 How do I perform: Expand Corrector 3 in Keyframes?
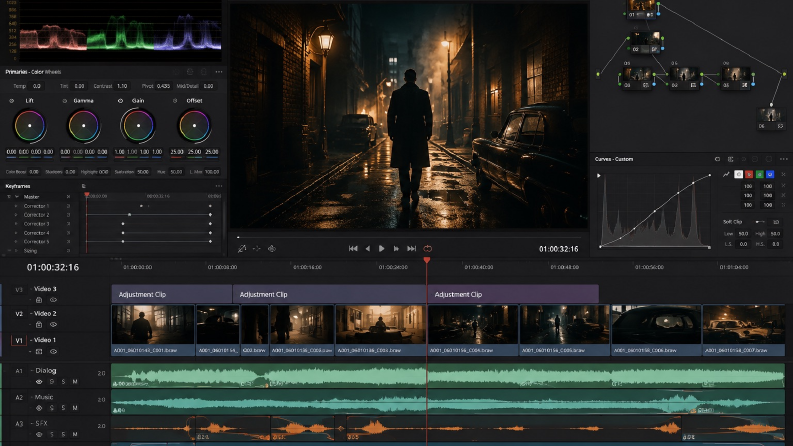click(x=16, y=224)
